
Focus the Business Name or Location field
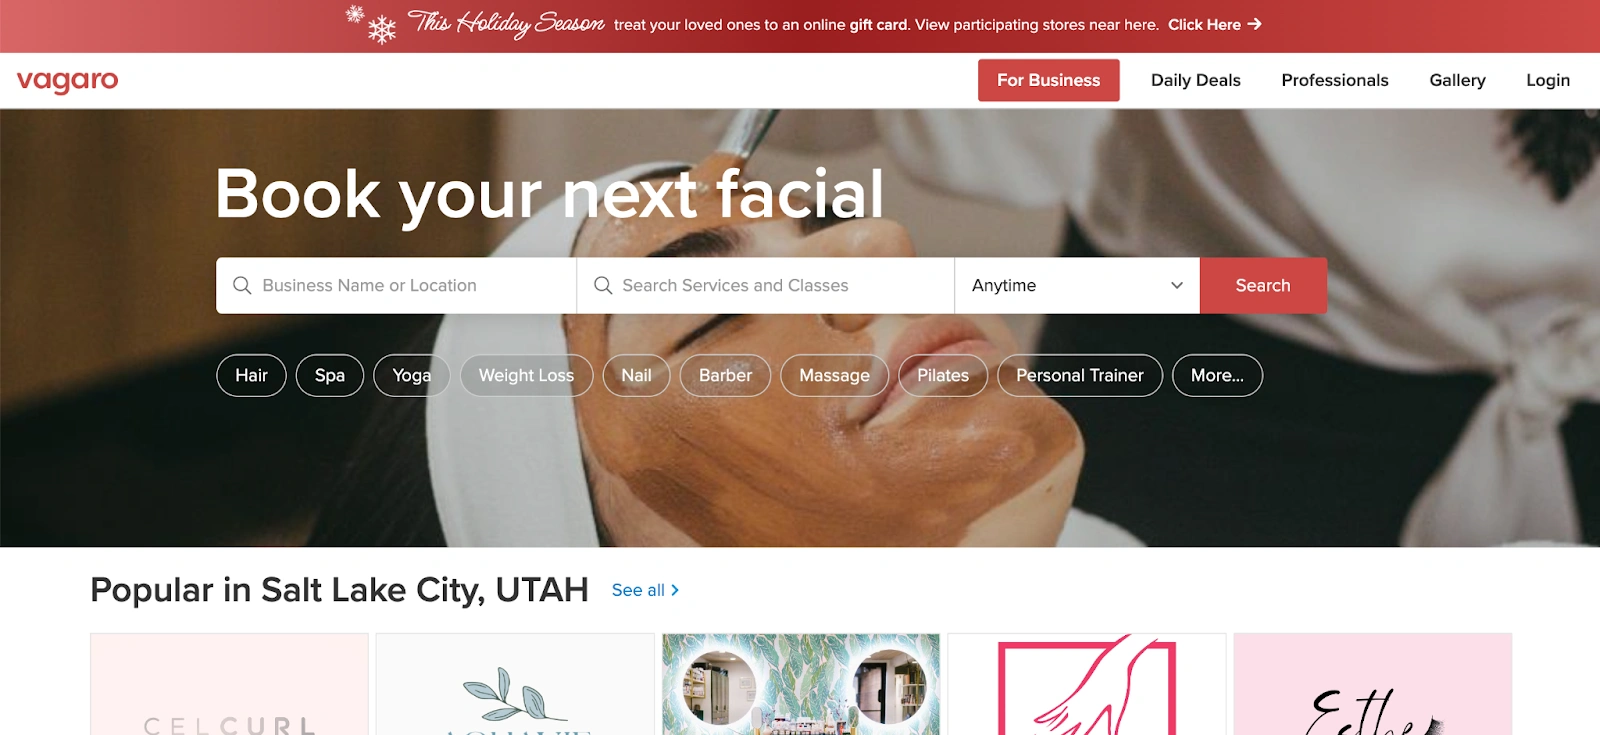click(x=396, y=286)
